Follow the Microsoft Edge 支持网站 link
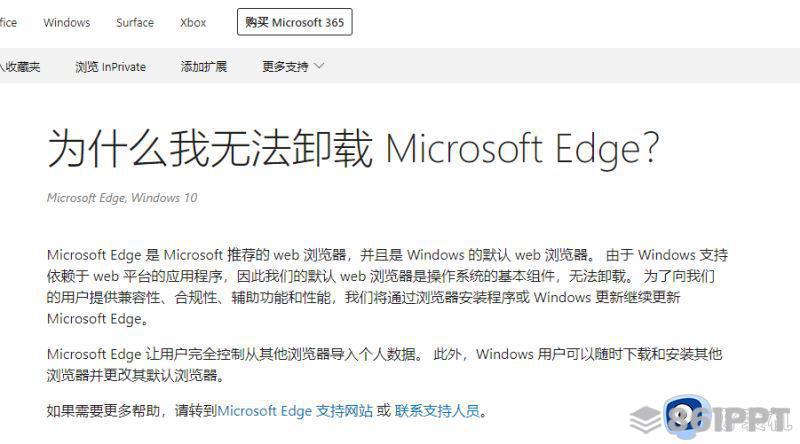800x444 pixels. [x=295, y=411]
